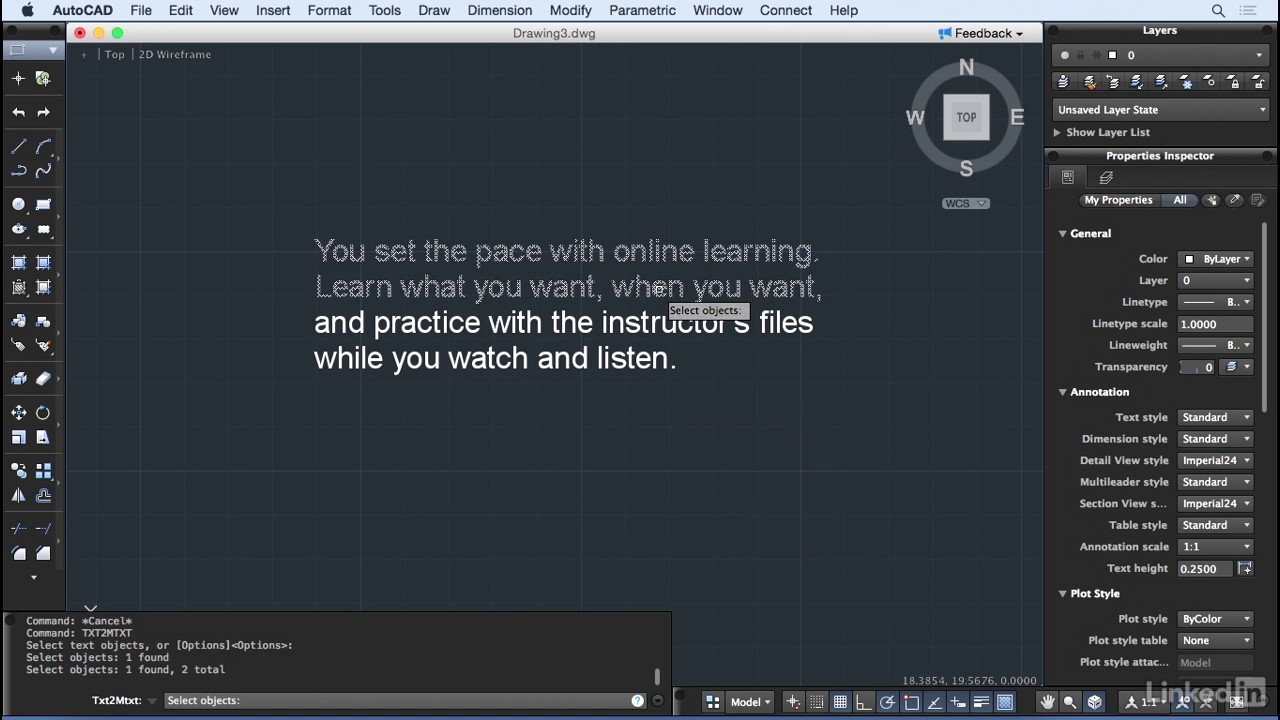
Task: Open the Color ByLayer dropdown
Action: click(x=1215, y=259)
